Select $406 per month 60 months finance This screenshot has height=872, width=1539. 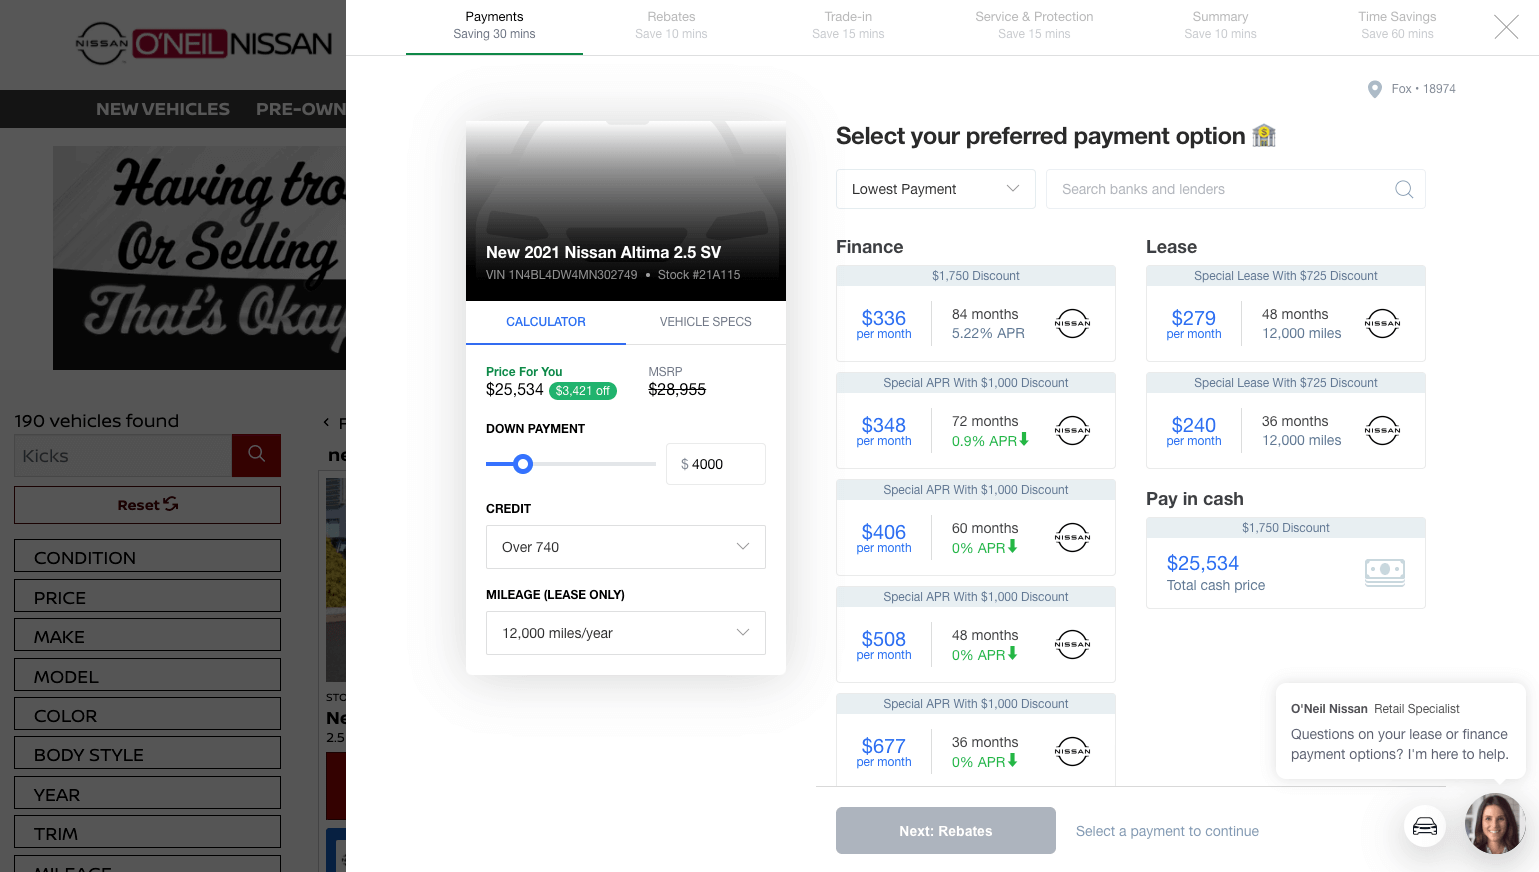click(976, 527)
